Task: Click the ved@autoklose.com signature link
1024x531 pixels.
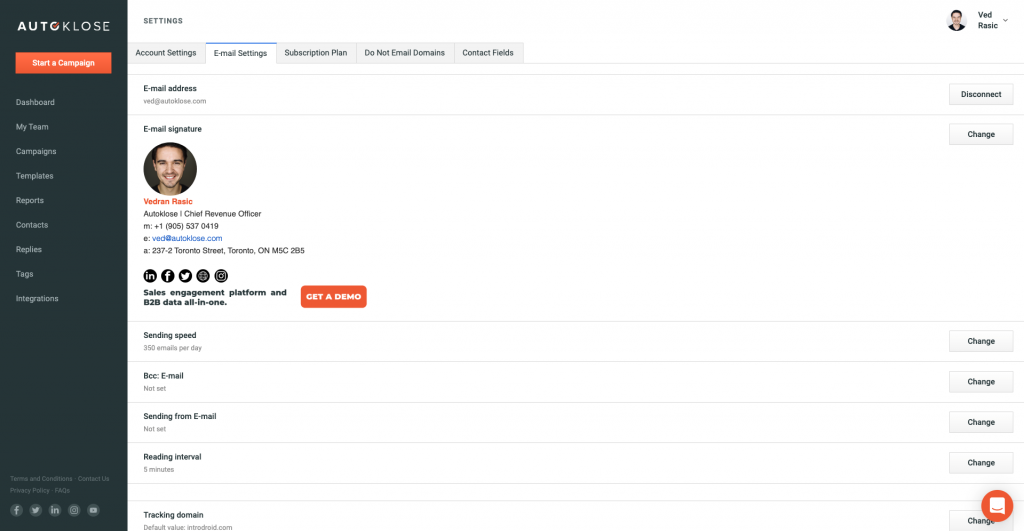Action: coord(187,238)
